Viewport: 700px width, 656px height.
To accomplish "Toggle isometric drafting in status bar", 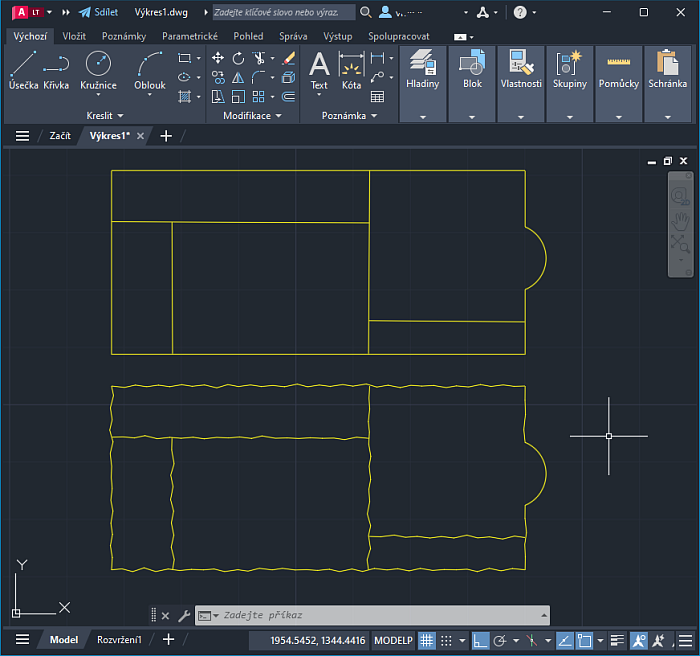I will coord(532,641).
